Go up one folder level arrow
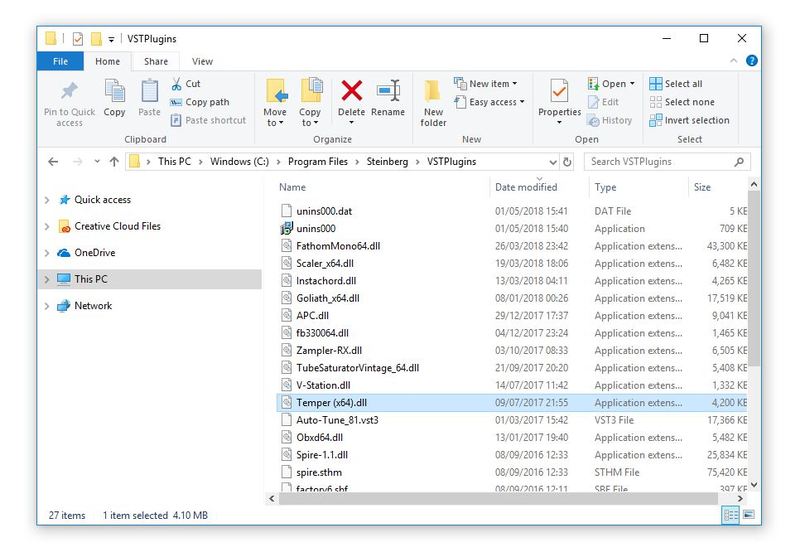800x557 pixels. [113, 162]
